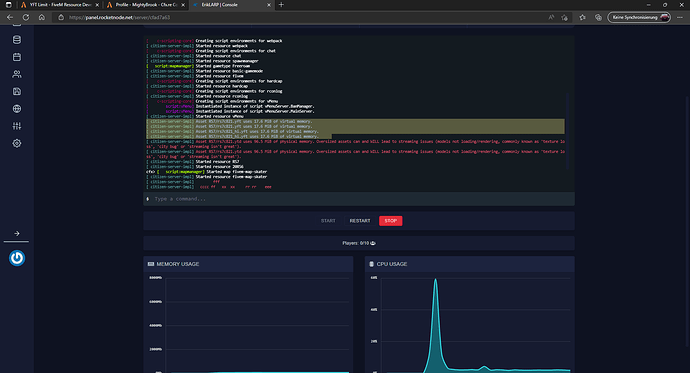Screen dimensions: 690x373
Task: Click the Keine Synchronisierung profile button
Action: point(639,18)
